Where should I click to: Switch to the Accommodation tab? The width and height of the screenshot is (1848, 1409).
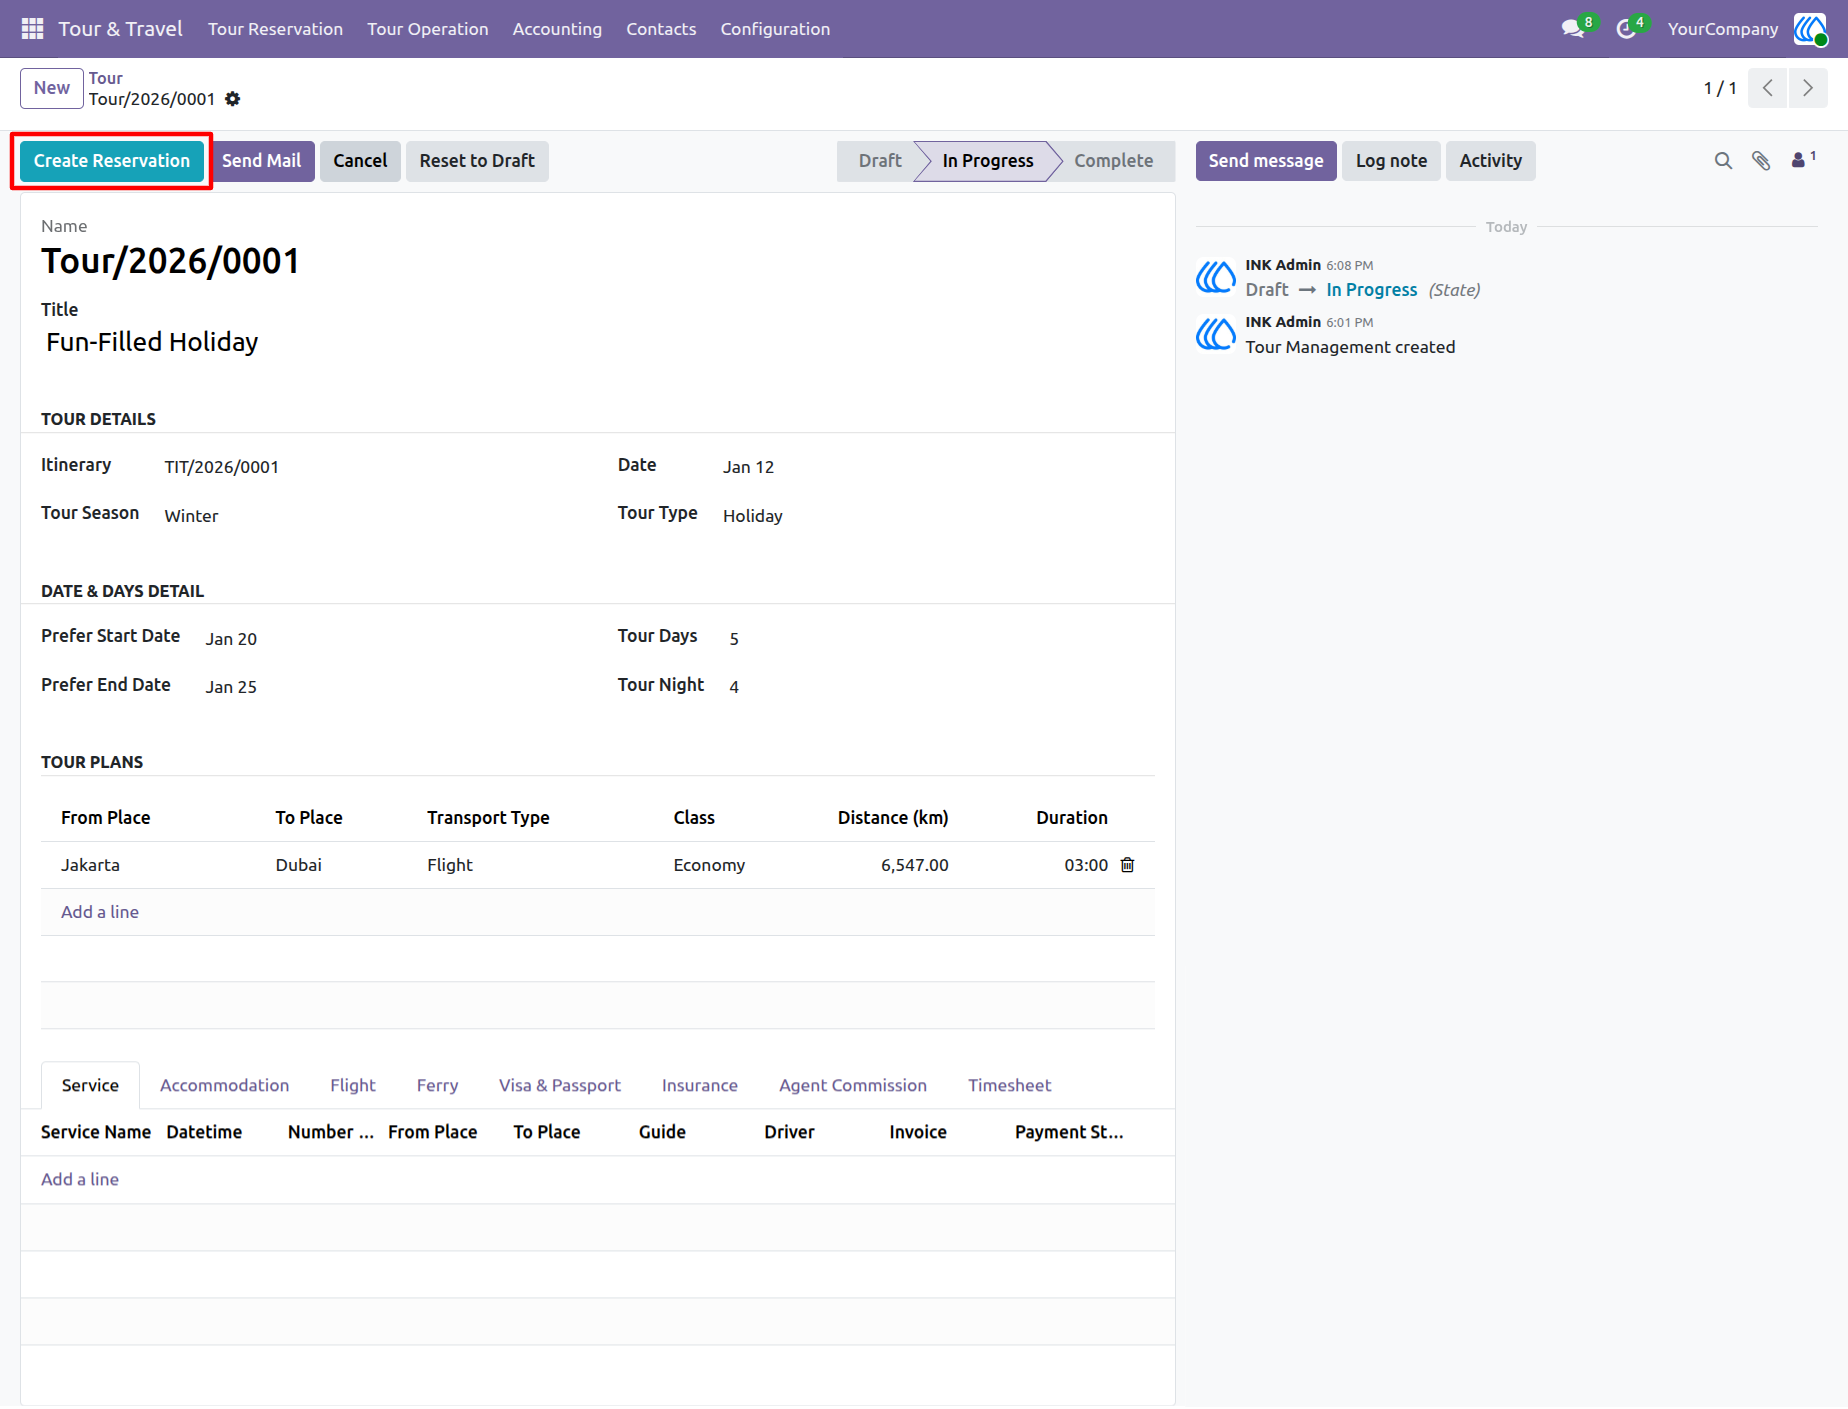(224, 1085)
